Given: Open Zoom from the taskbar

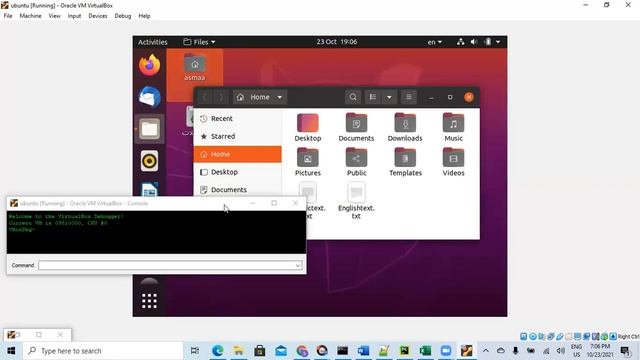Looking at the screenshot, I should [x=446, y=351].
